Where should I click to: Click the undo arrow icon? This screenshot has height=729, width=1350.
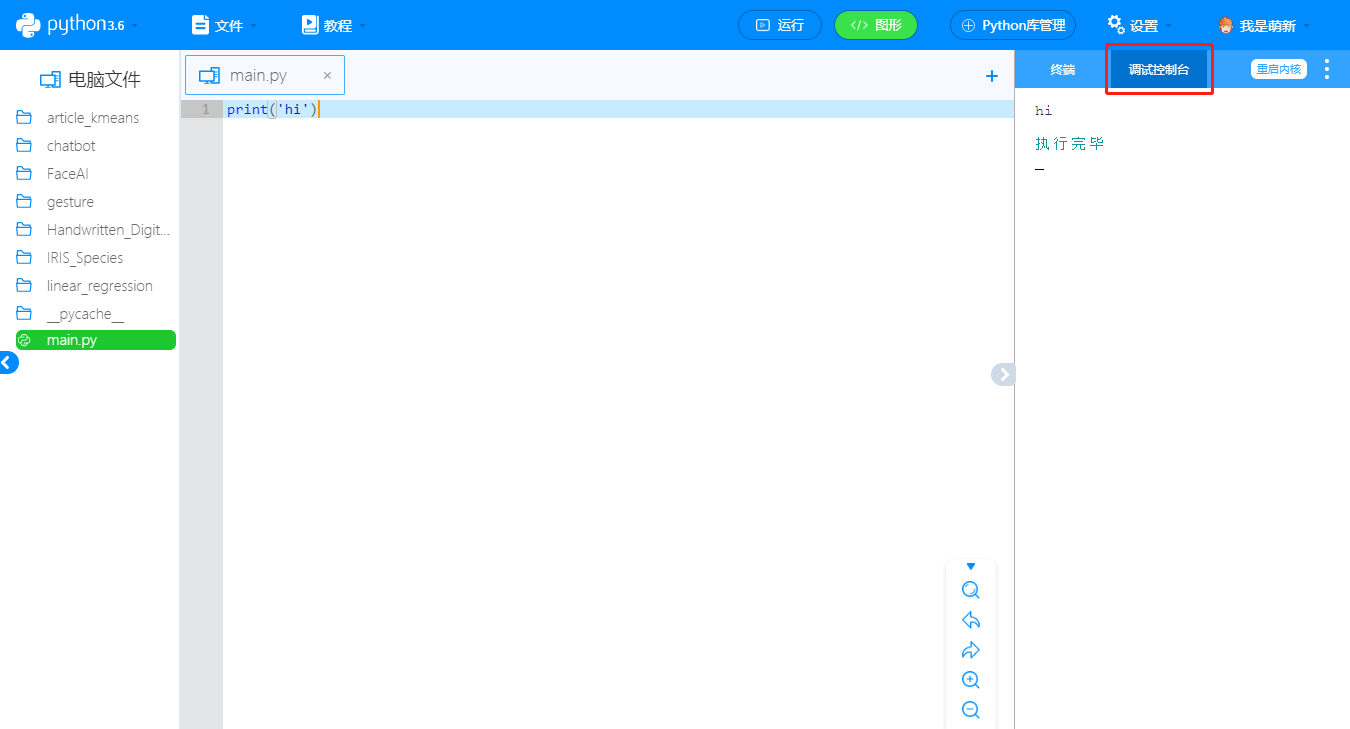coord(970,620)
